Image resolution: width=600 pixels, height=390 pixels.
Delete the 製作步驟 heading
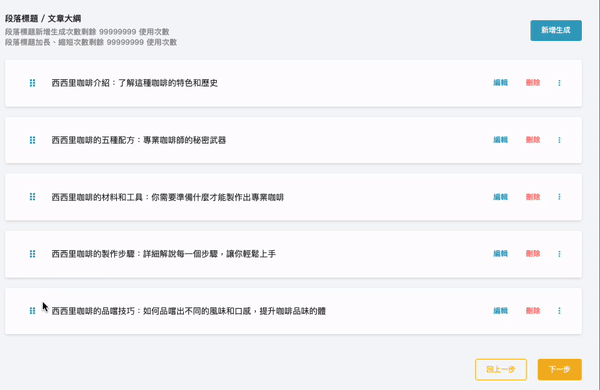[x=533, y=253]
